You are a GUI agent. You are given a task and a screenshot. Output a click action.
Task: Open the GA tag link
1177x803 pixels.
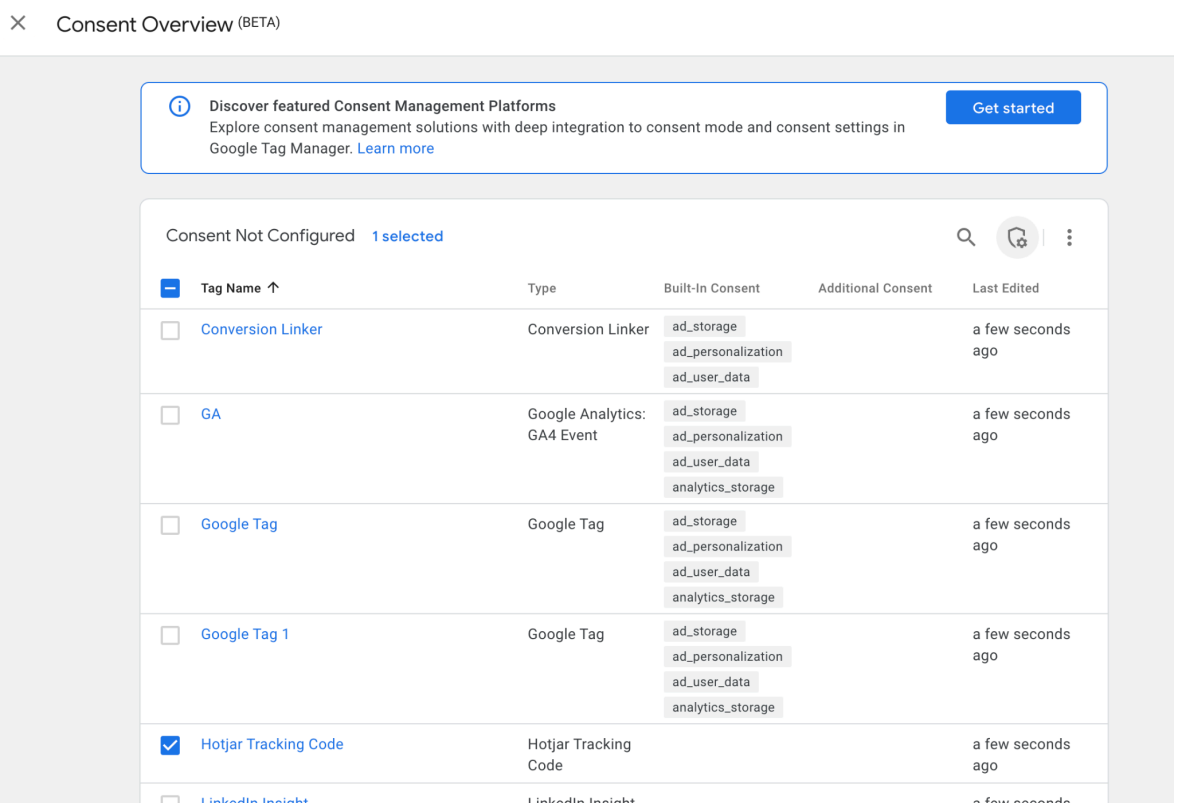[211, 414]
